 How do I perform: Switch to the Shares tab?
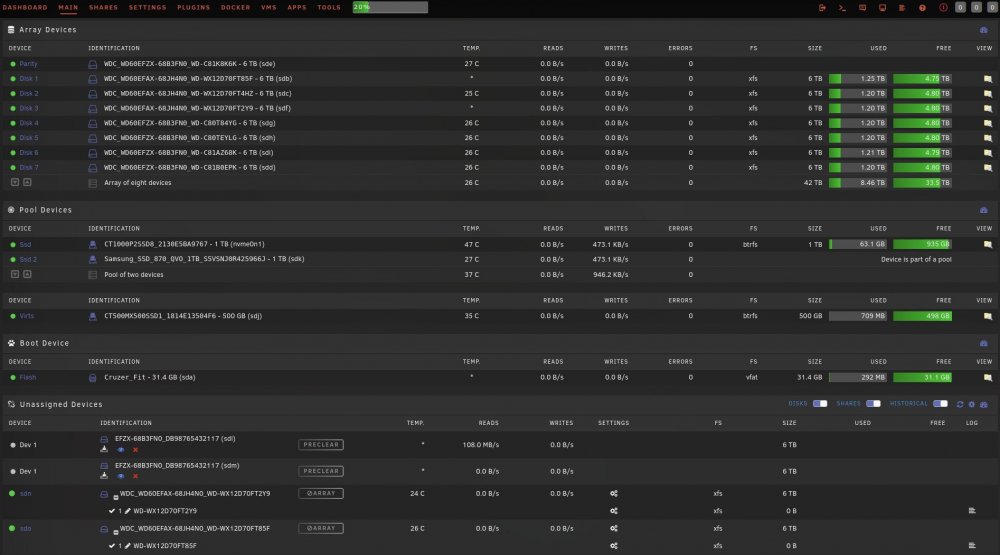coord(103,8)
